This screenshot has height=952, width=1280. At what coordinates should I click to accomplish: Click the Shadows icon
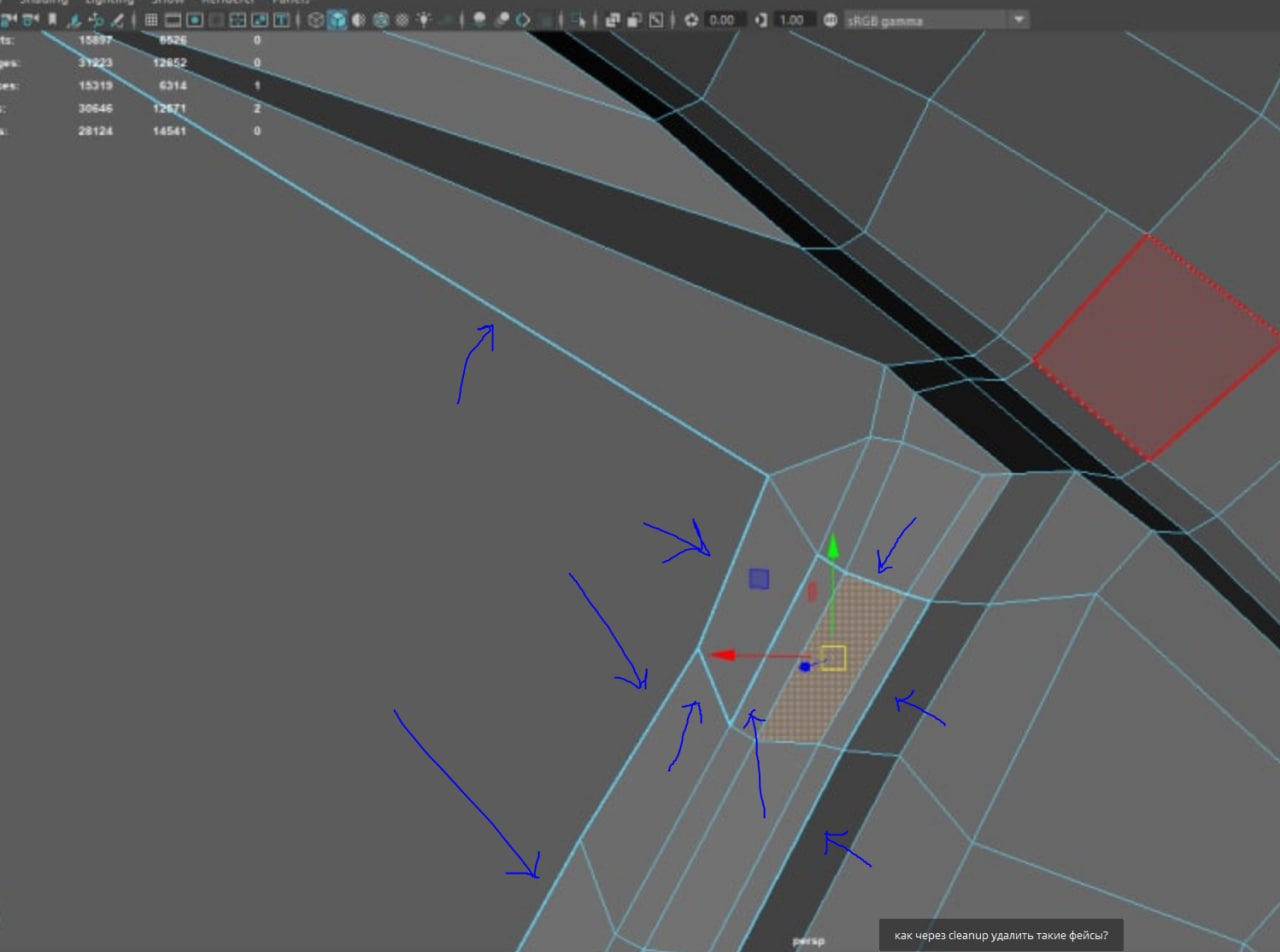(447, 19)
